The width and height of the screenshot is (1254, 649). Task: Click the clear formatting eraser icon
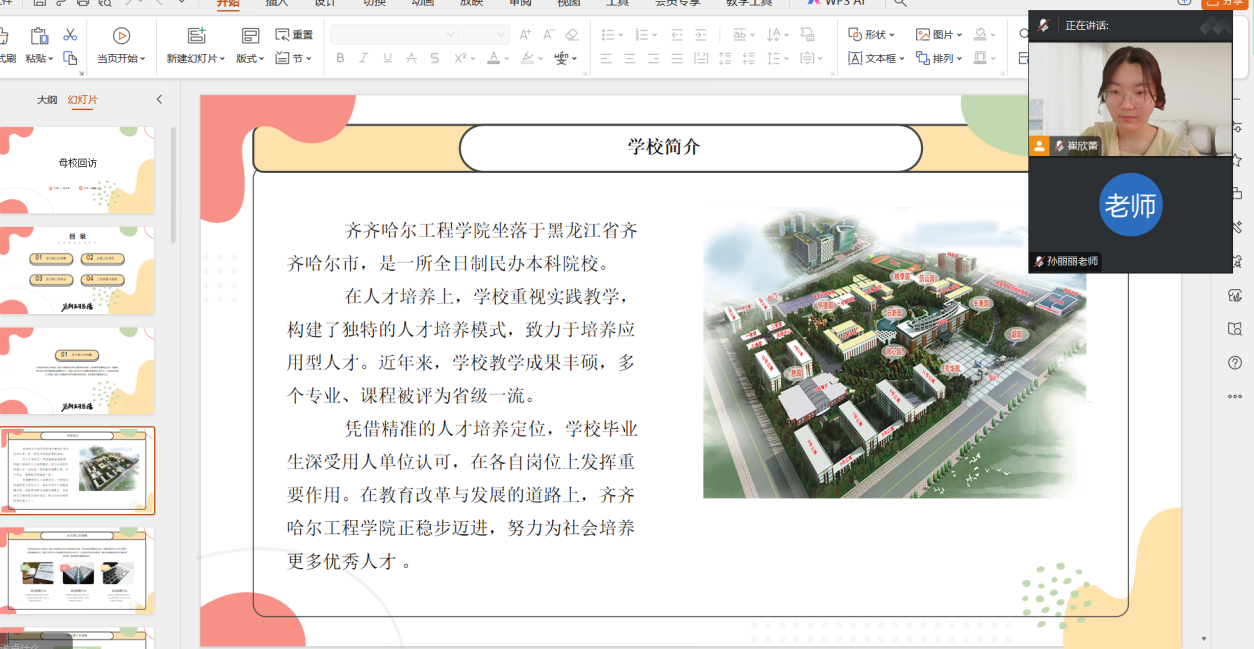[x=572, y=35]
